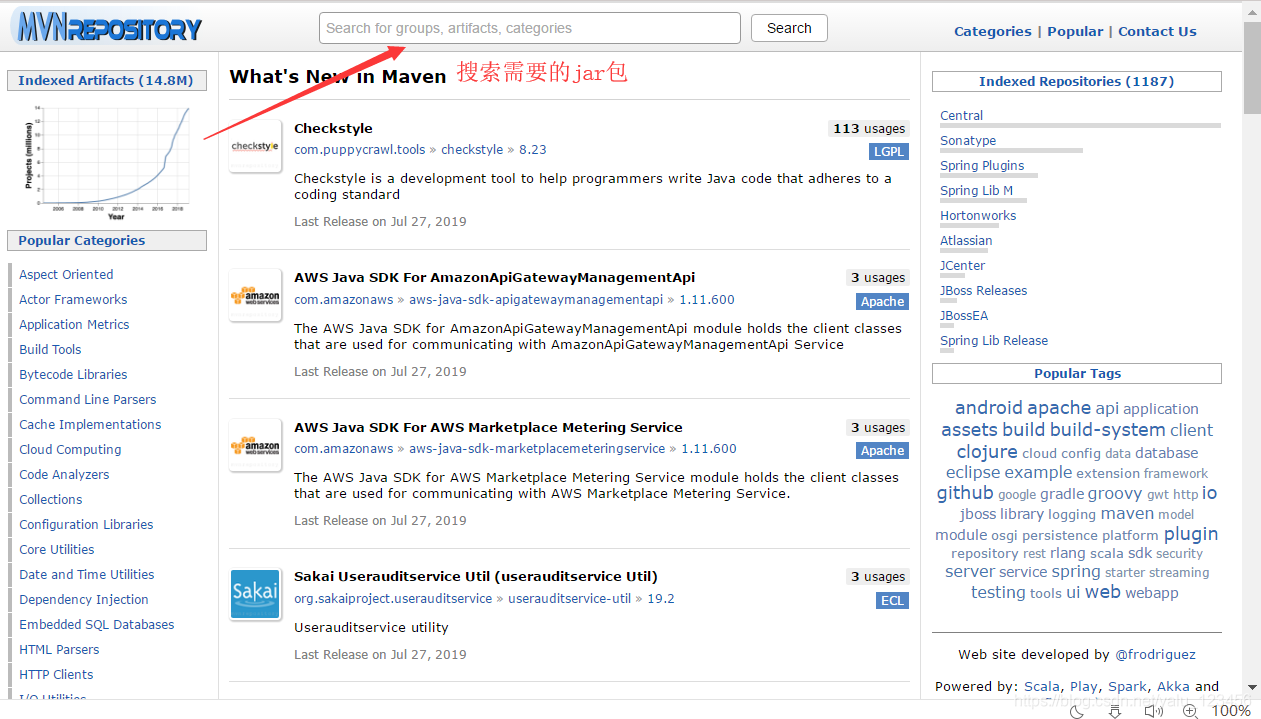
Task: Click the org.sakaiproject.userauditservice group link
Action: click(393, 598)
